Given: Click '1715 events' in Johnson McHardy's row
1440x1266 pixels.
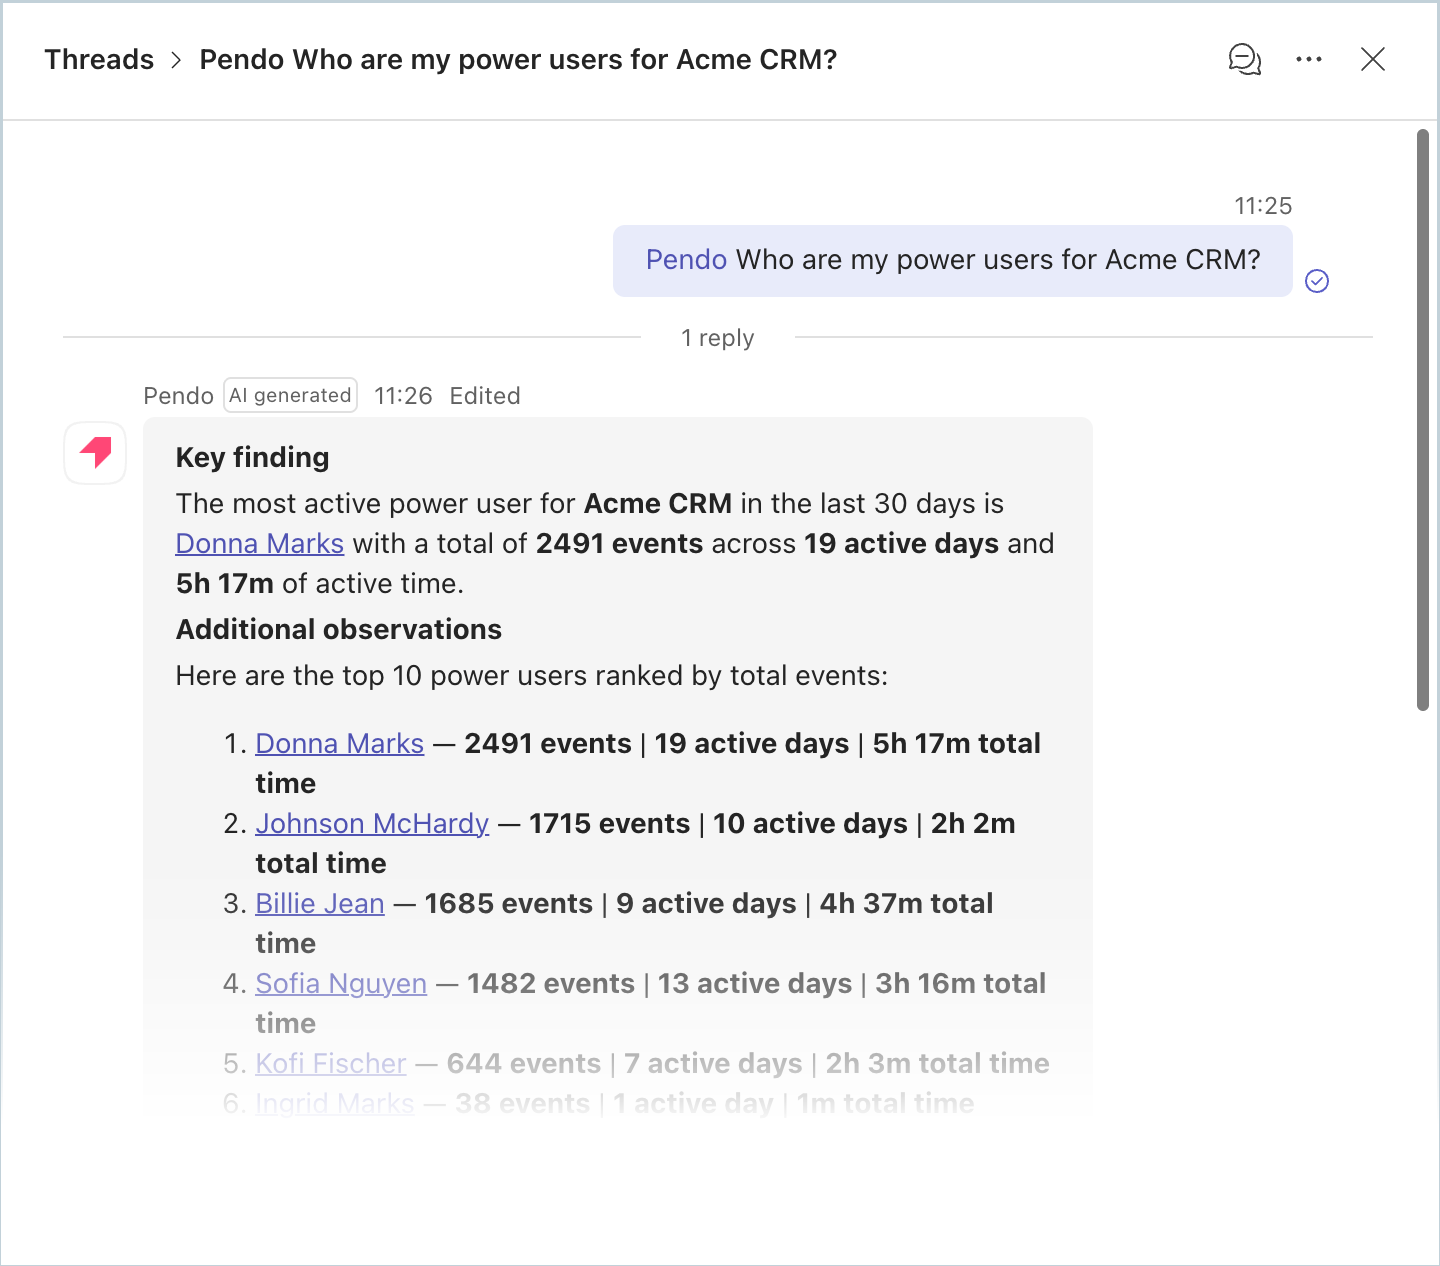Looking at the screenshot, I should click(610, 823).
